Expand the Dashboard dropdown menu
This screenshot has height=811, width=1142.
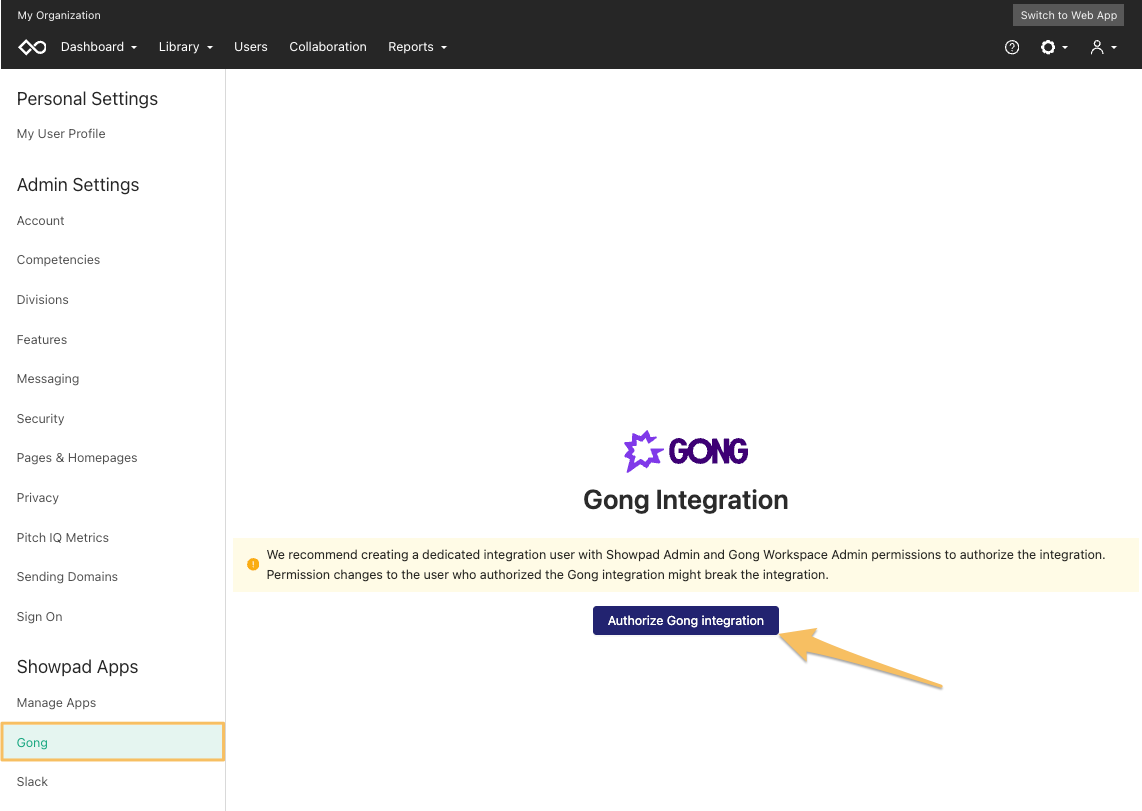coord(98,47)
